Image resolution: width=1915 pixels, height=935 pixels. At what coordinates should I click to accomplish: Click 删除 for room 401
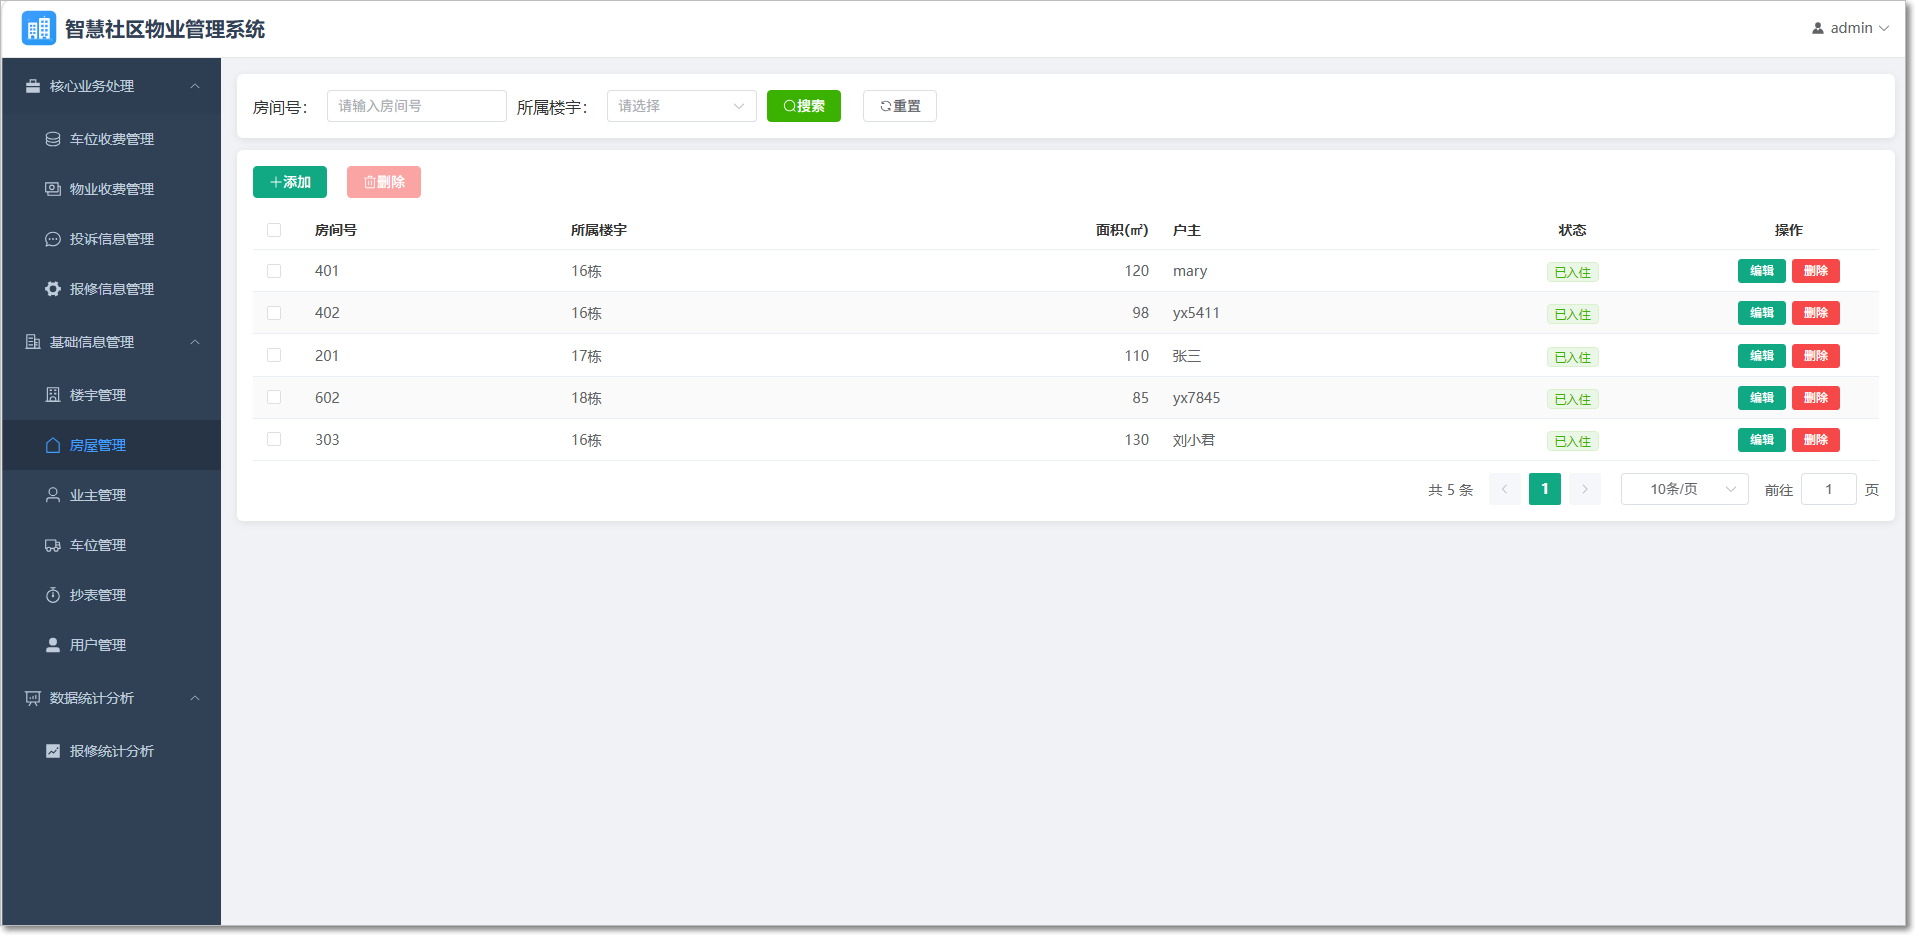pos(1816,271)
